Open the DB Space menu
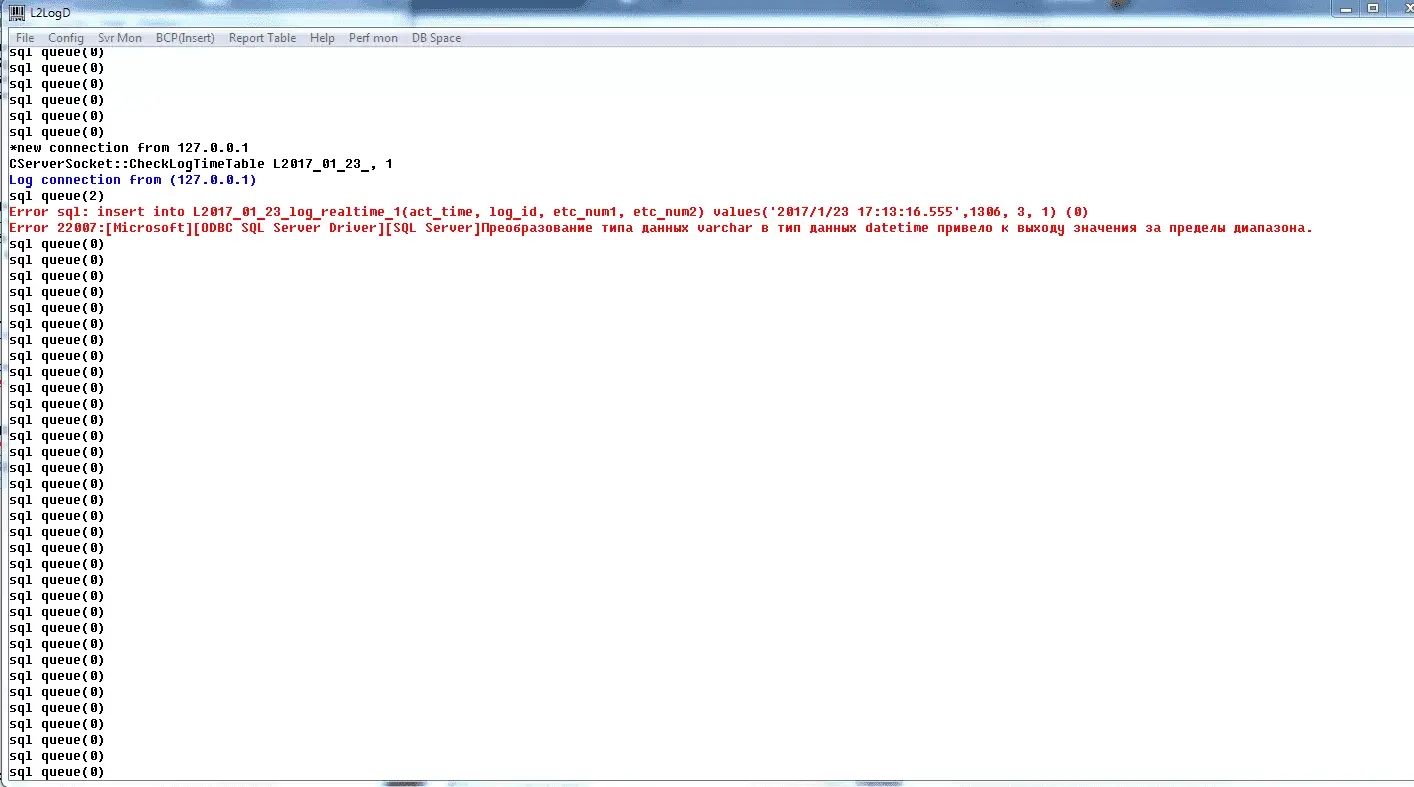1414x787 pixels. point(436,38)
